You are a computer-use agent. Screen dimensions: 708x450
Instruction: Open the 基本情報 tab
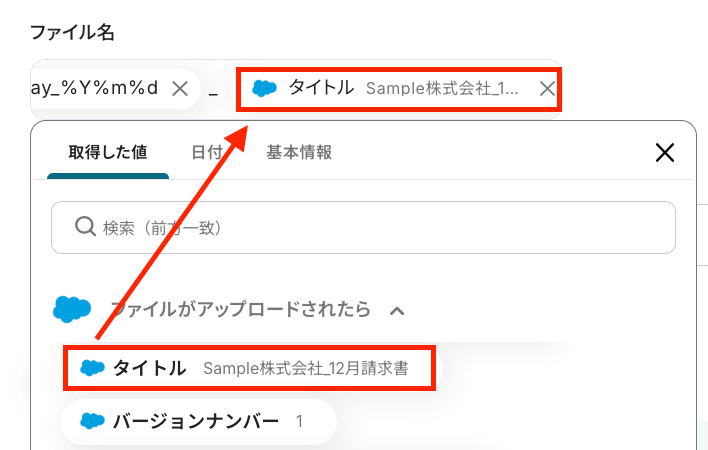[x=299, y=152]
